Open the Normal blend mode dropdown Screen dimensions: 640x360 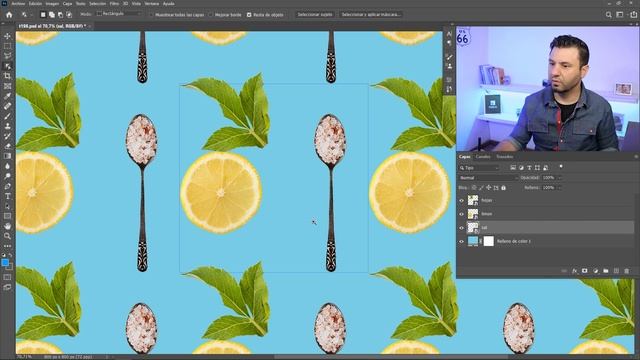click(488, 178)
